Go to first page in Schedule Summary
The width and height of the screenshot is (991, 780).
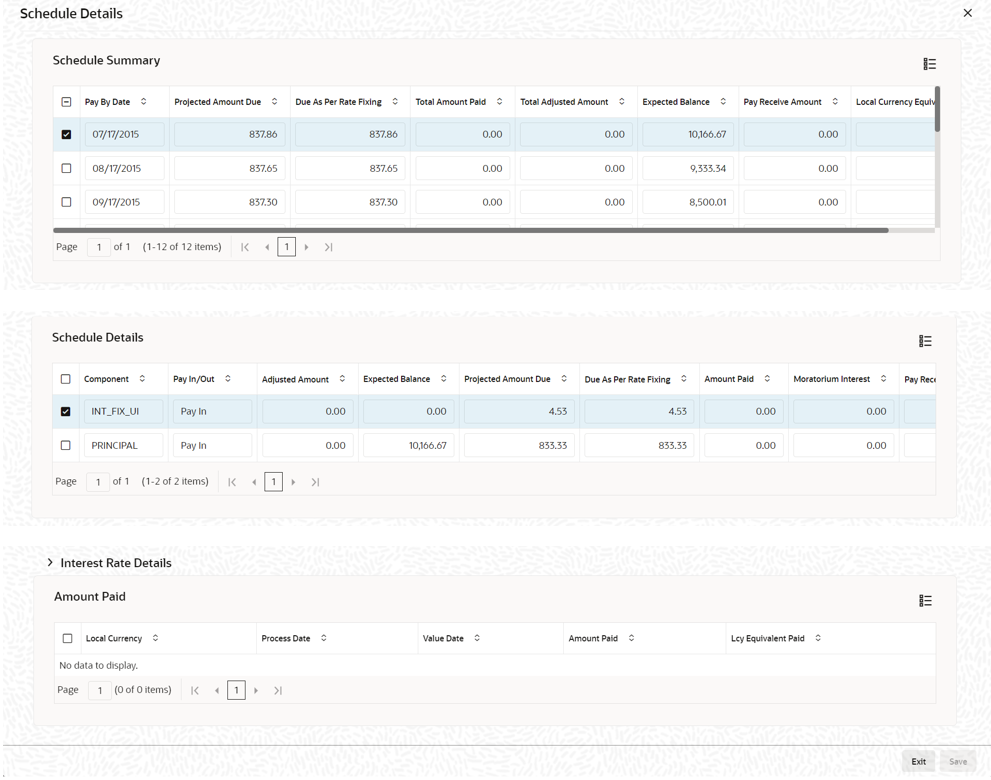pyautogui.click(x=245, y=247)
